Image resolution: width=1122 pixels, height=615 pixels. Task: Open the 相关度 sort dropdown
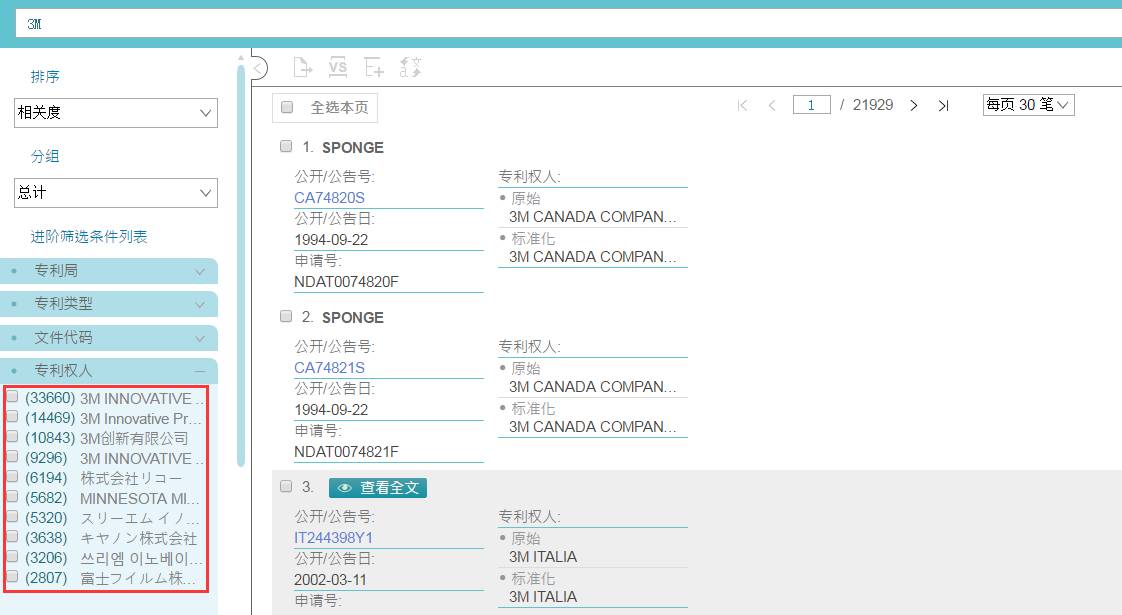116,113
